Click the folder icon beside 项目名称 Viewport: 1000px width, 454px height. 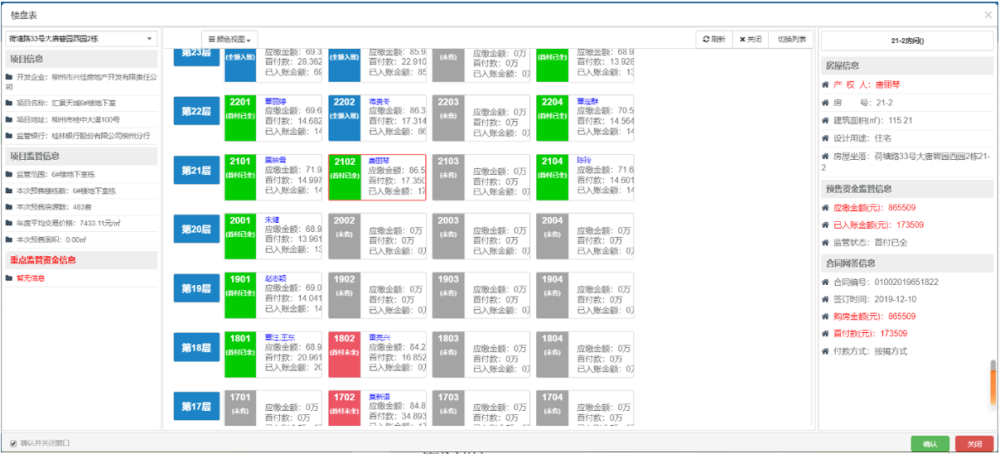click(x=9, y=102)
